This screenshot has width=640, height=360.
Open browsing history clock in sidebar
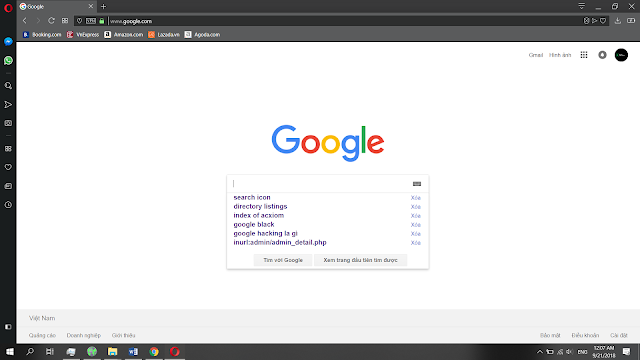pos(8,205)
